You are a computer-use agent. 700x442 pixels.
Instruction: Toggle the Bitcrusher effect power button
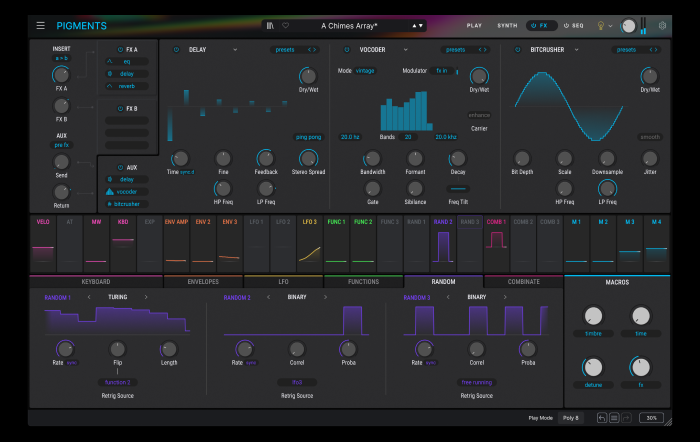[518, 50]
